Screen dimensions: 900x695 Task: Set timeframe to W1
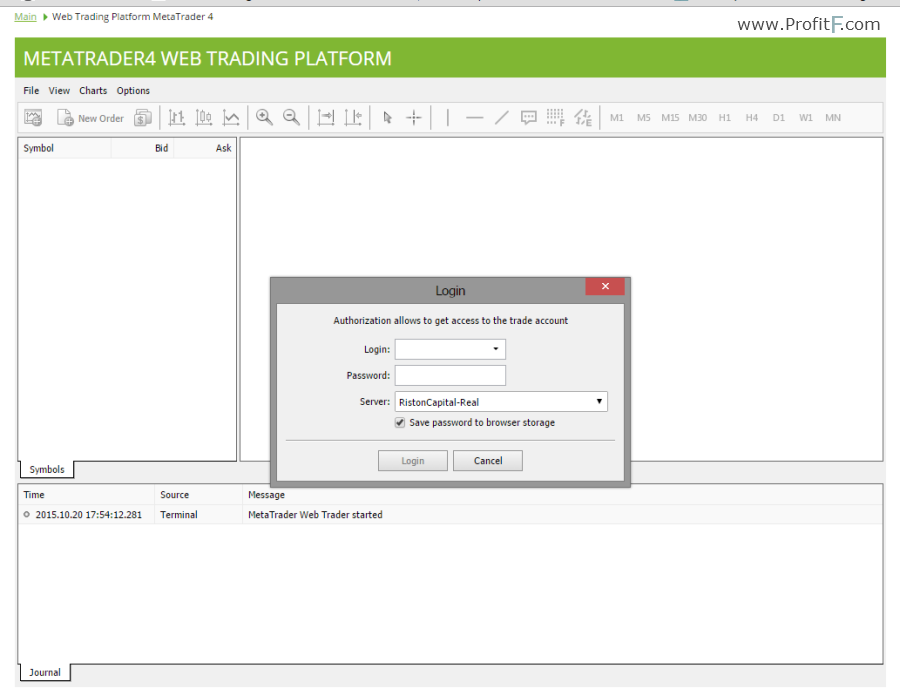pyautogui.click(x=806, y=118)
